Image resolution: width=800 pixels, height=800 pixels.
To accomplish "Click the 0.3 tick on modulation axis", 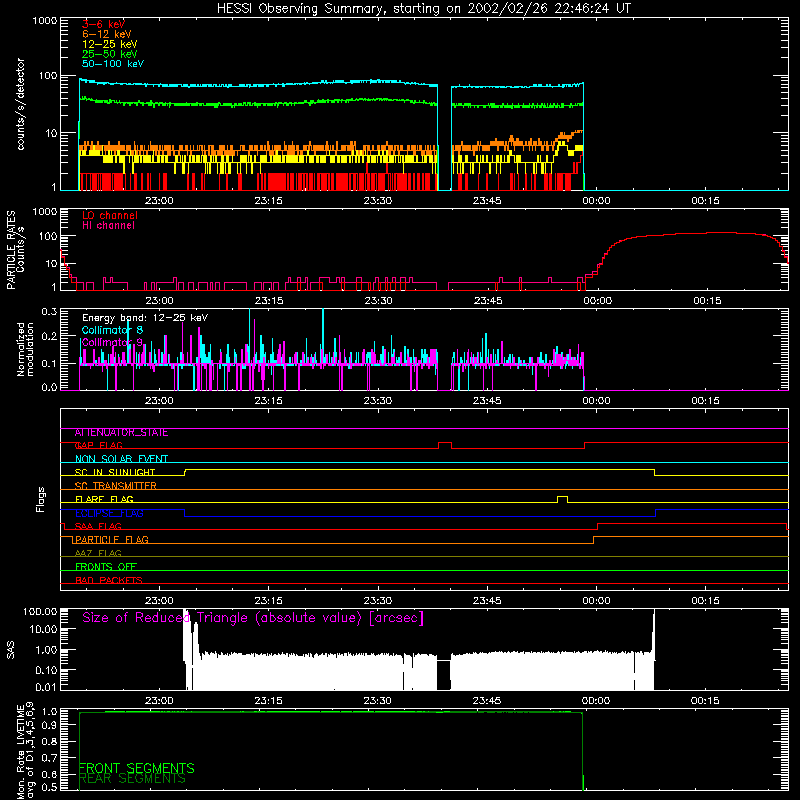I will click(49, 311).
